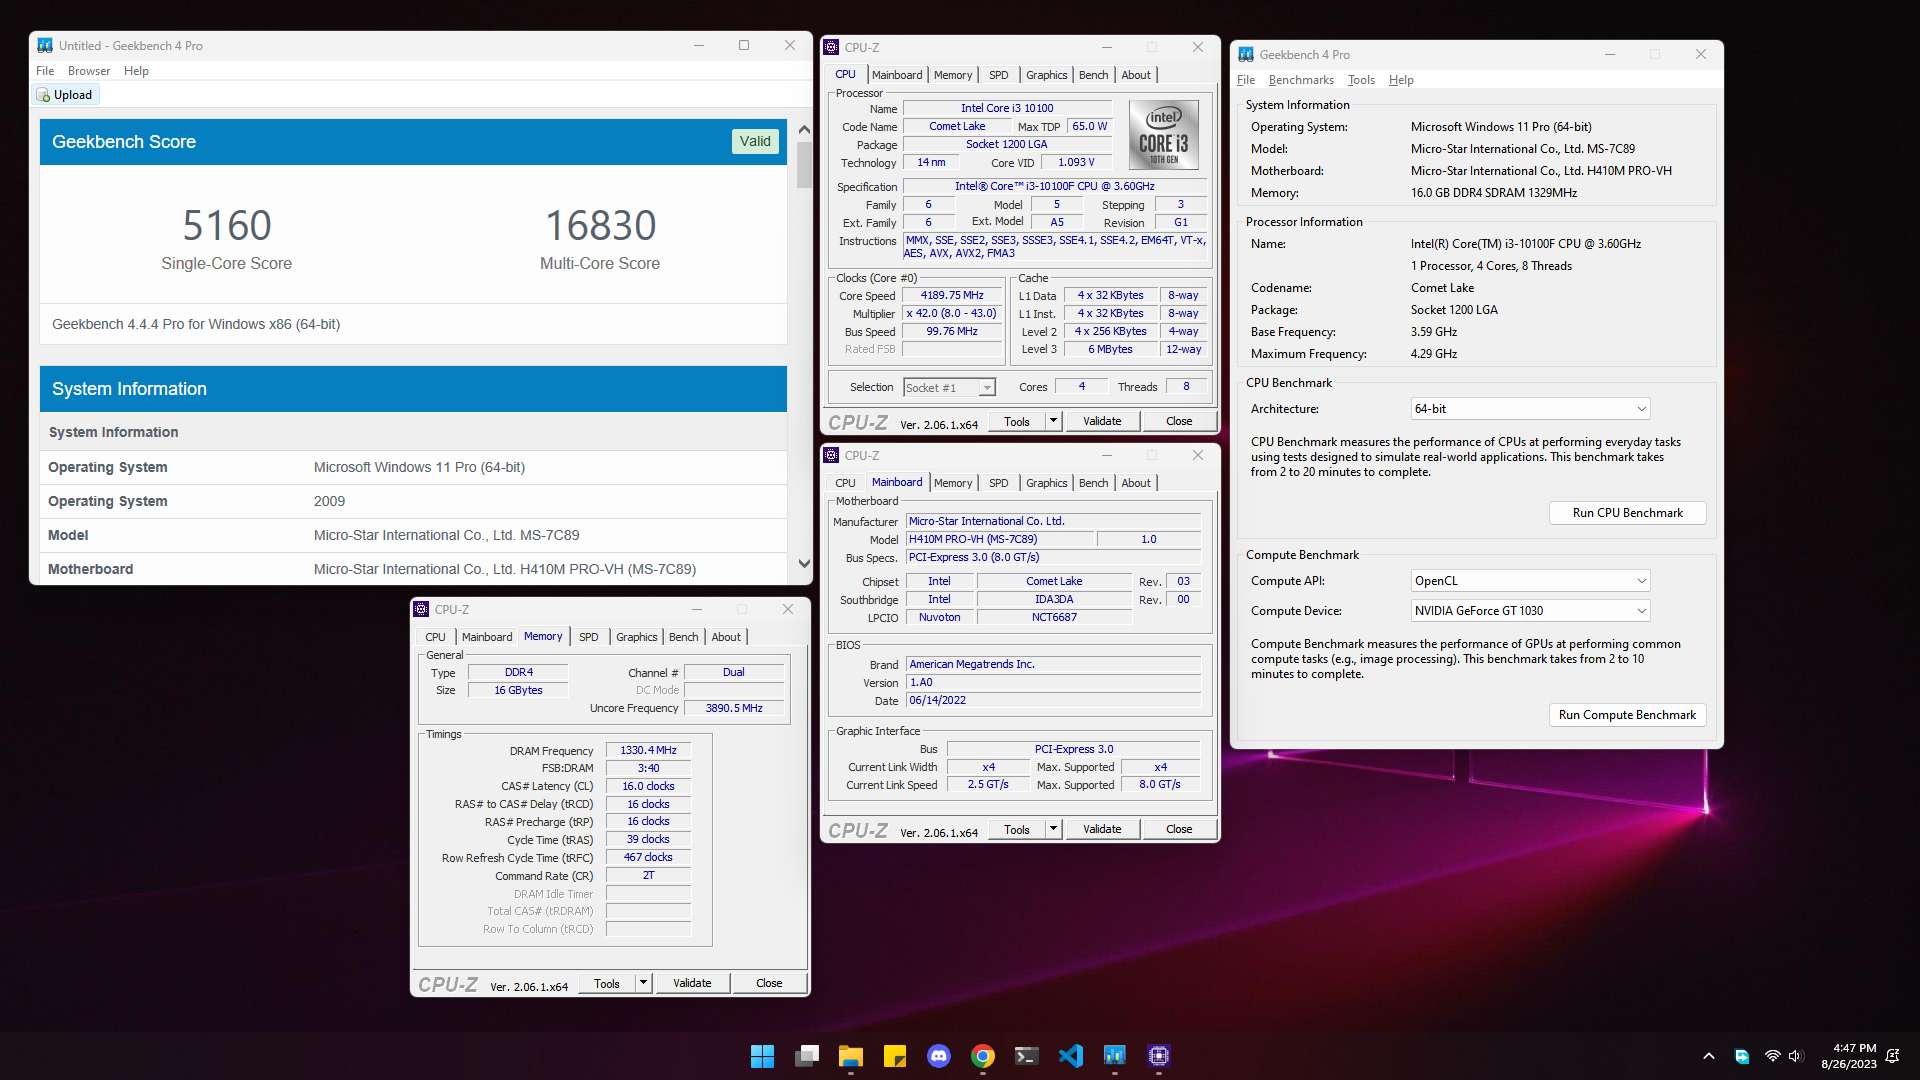The height and width of the screenshot is (1080, 1920).
Task: Open Task View from taskbar
Action: [807, 1056]
